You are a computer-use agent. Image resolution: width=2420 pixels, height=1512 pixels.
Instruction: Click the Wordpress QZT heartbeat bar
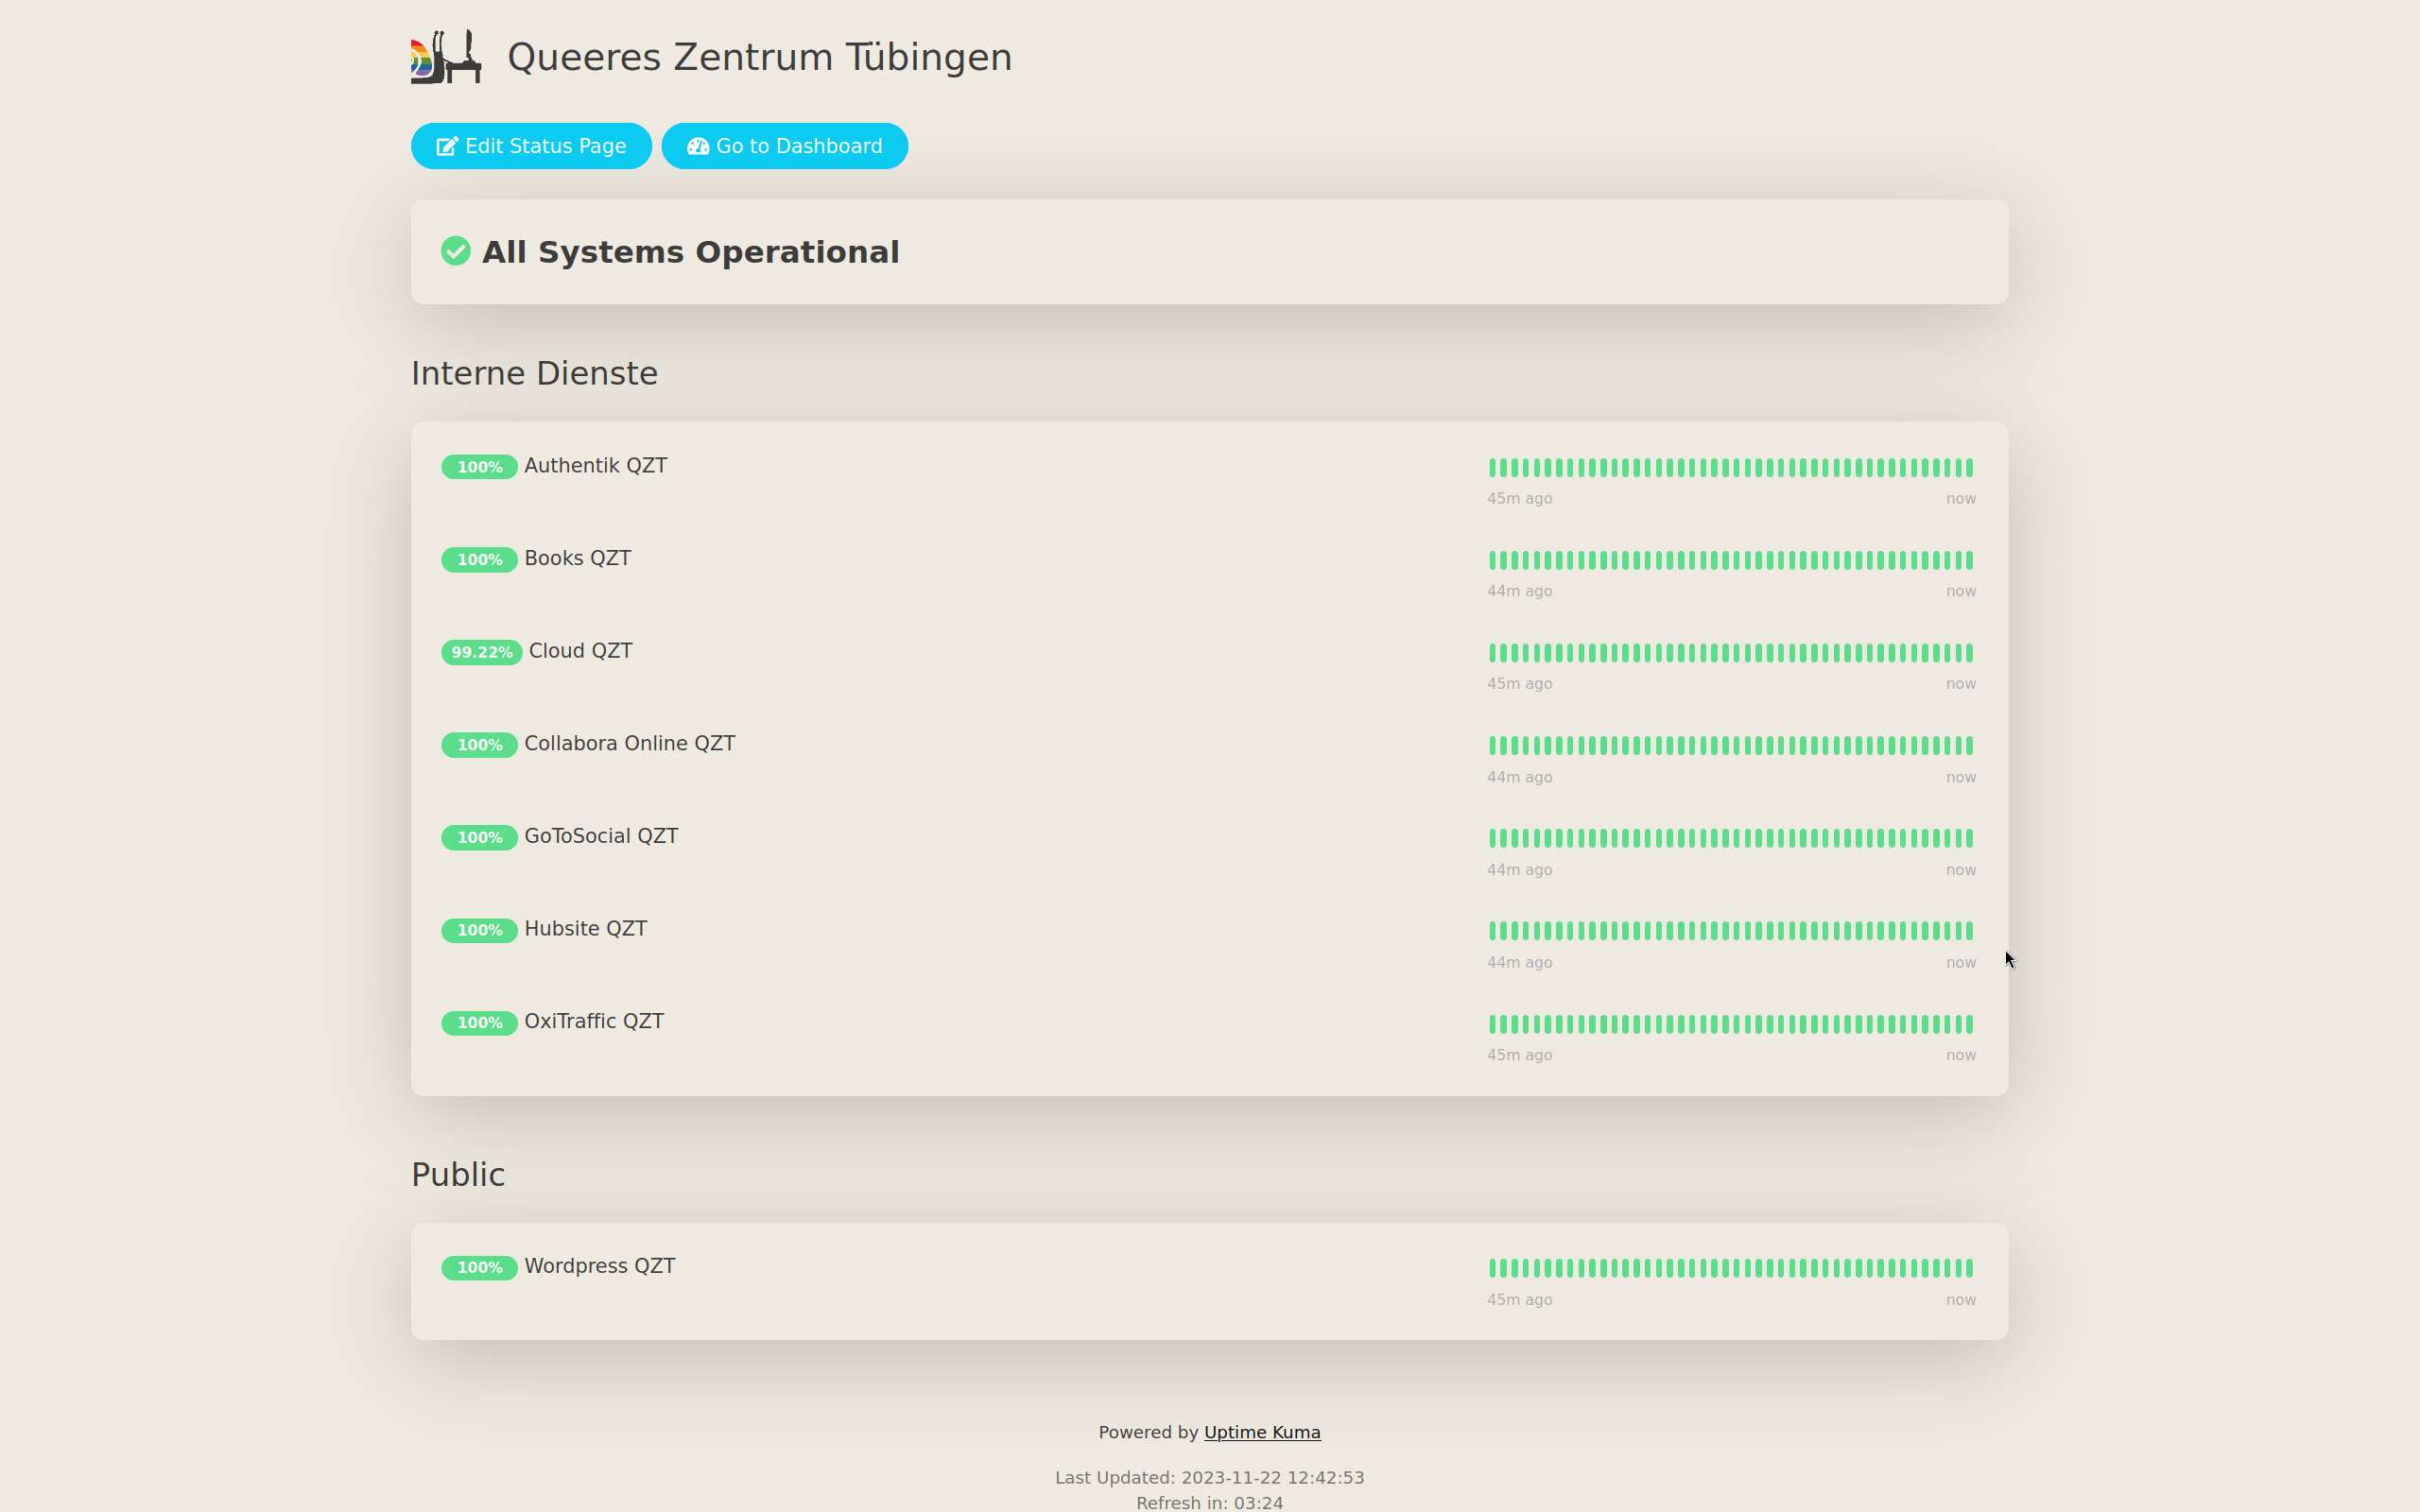[x=1730, y=1268]
